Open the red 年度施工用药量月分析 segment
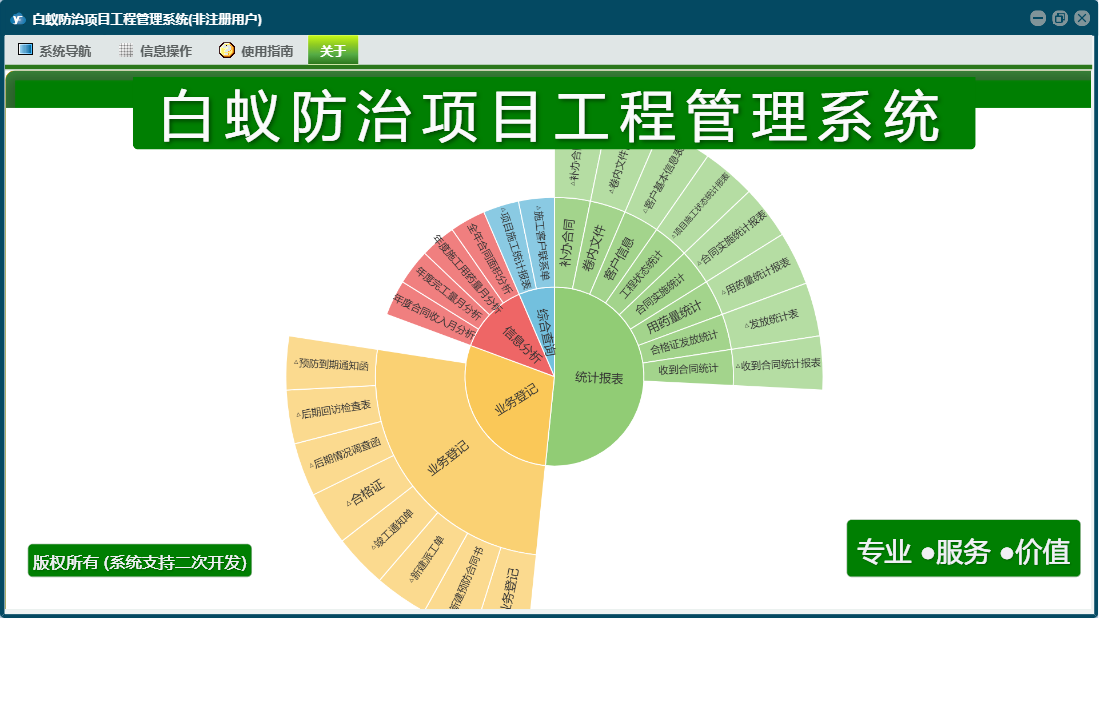This screenshot has height=723, width=1099. 467,274
